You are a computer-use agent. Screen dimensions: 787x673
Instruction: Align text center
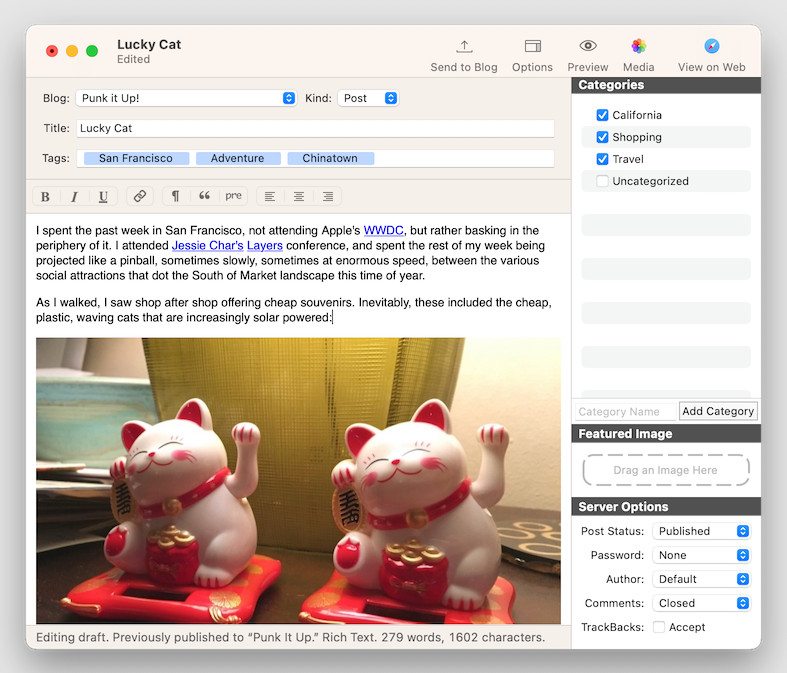click(x=299, y=196)
